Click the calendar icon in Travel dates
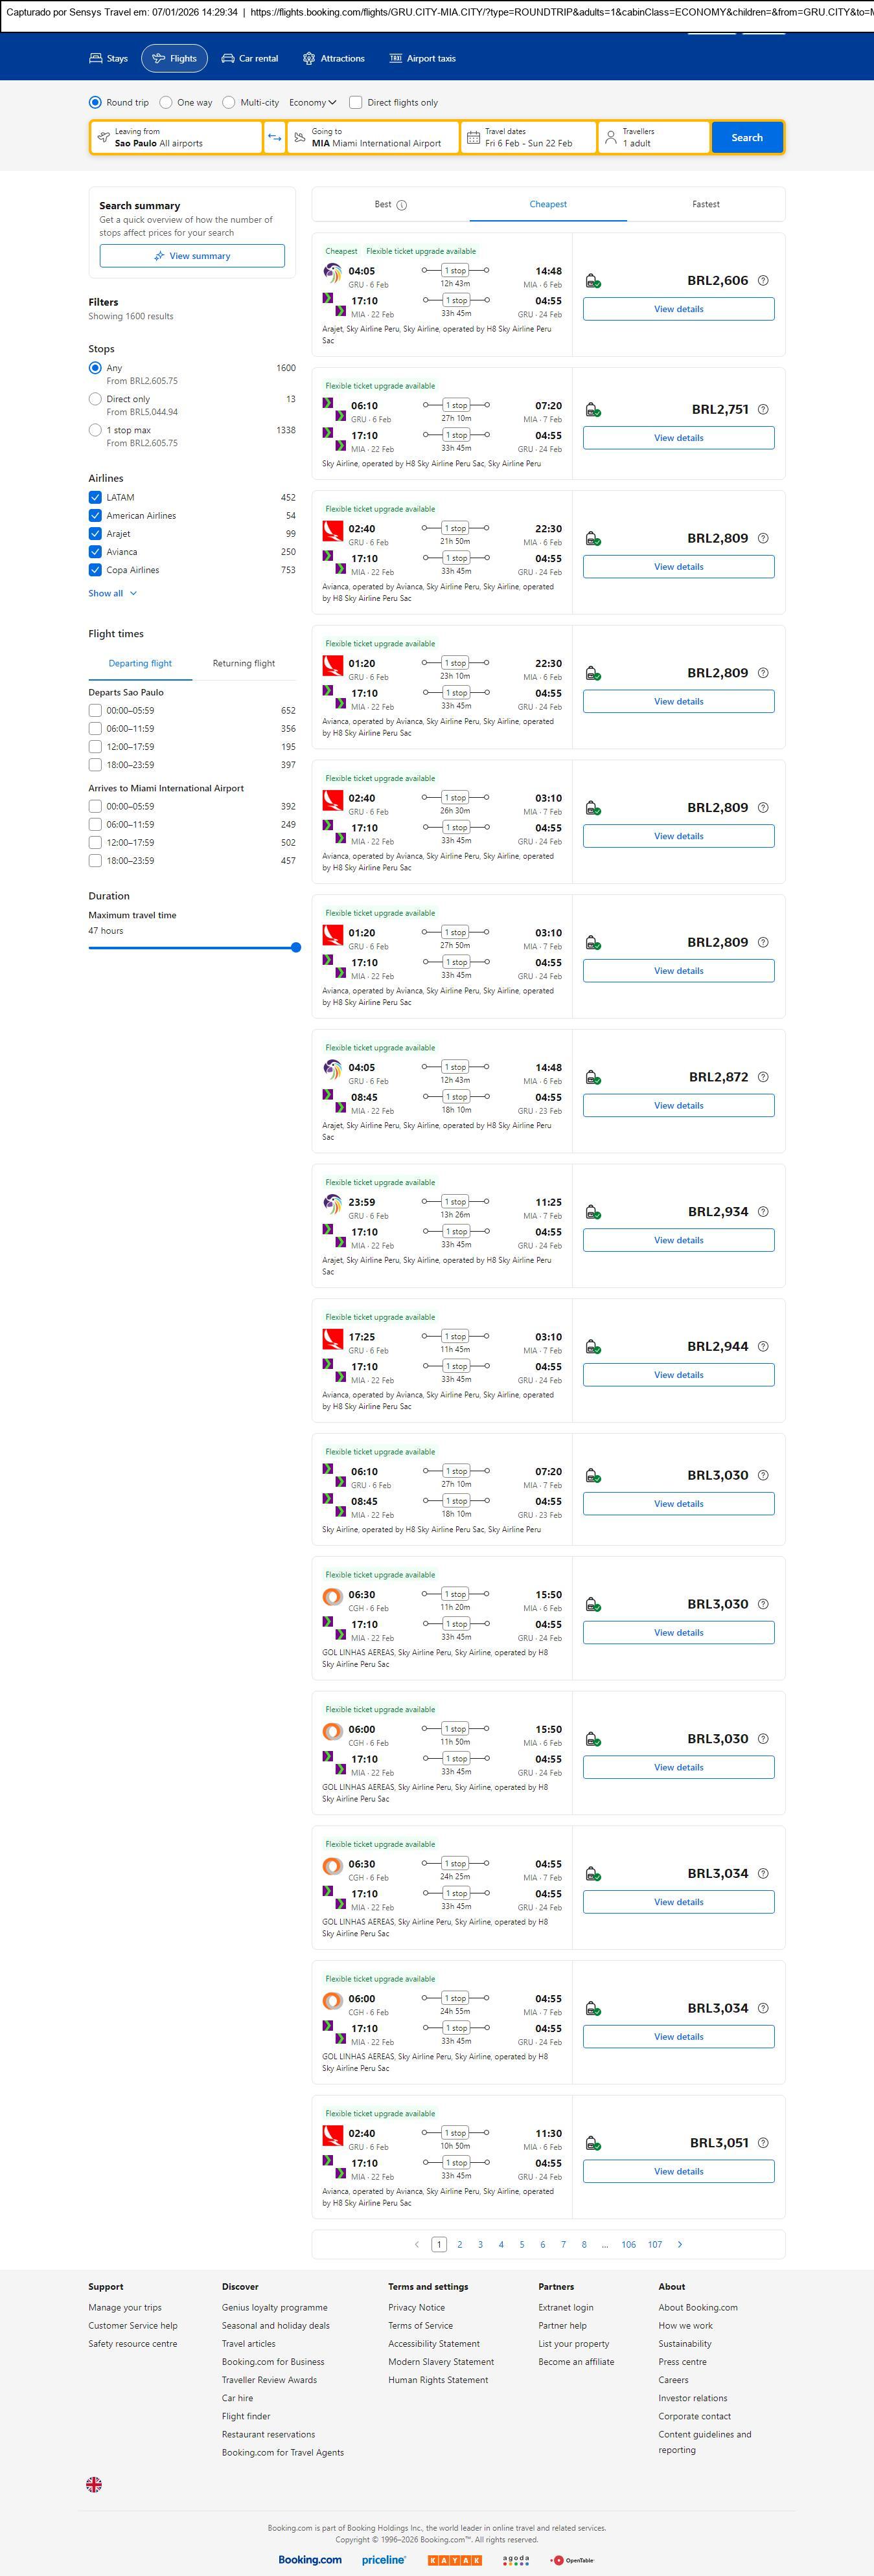This screenshot has height=2576, width=874. click(474, 137)
